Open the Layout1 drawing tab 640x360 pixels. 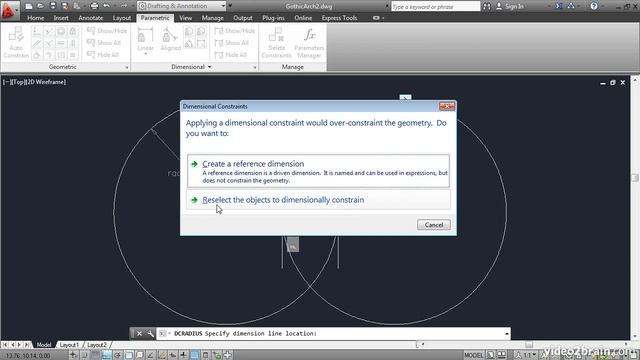click(x=69, y=345)
